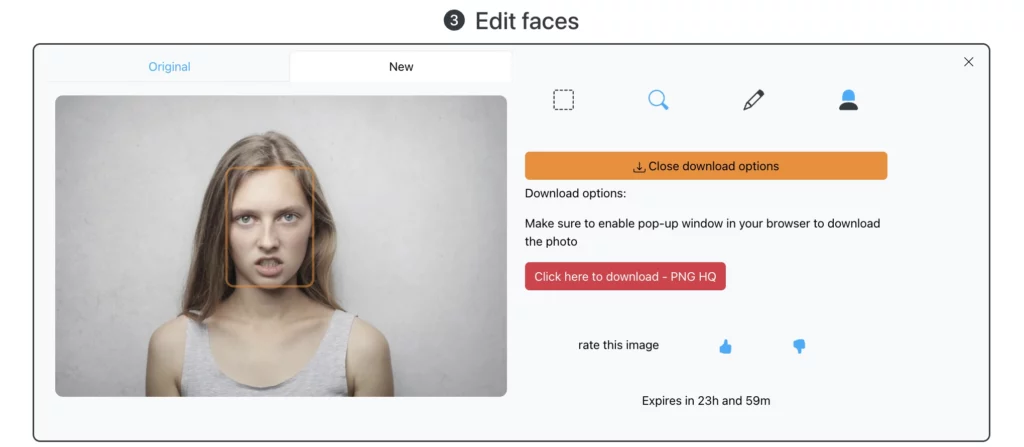Select the dashed rectangle selection tool

[563, 100]
